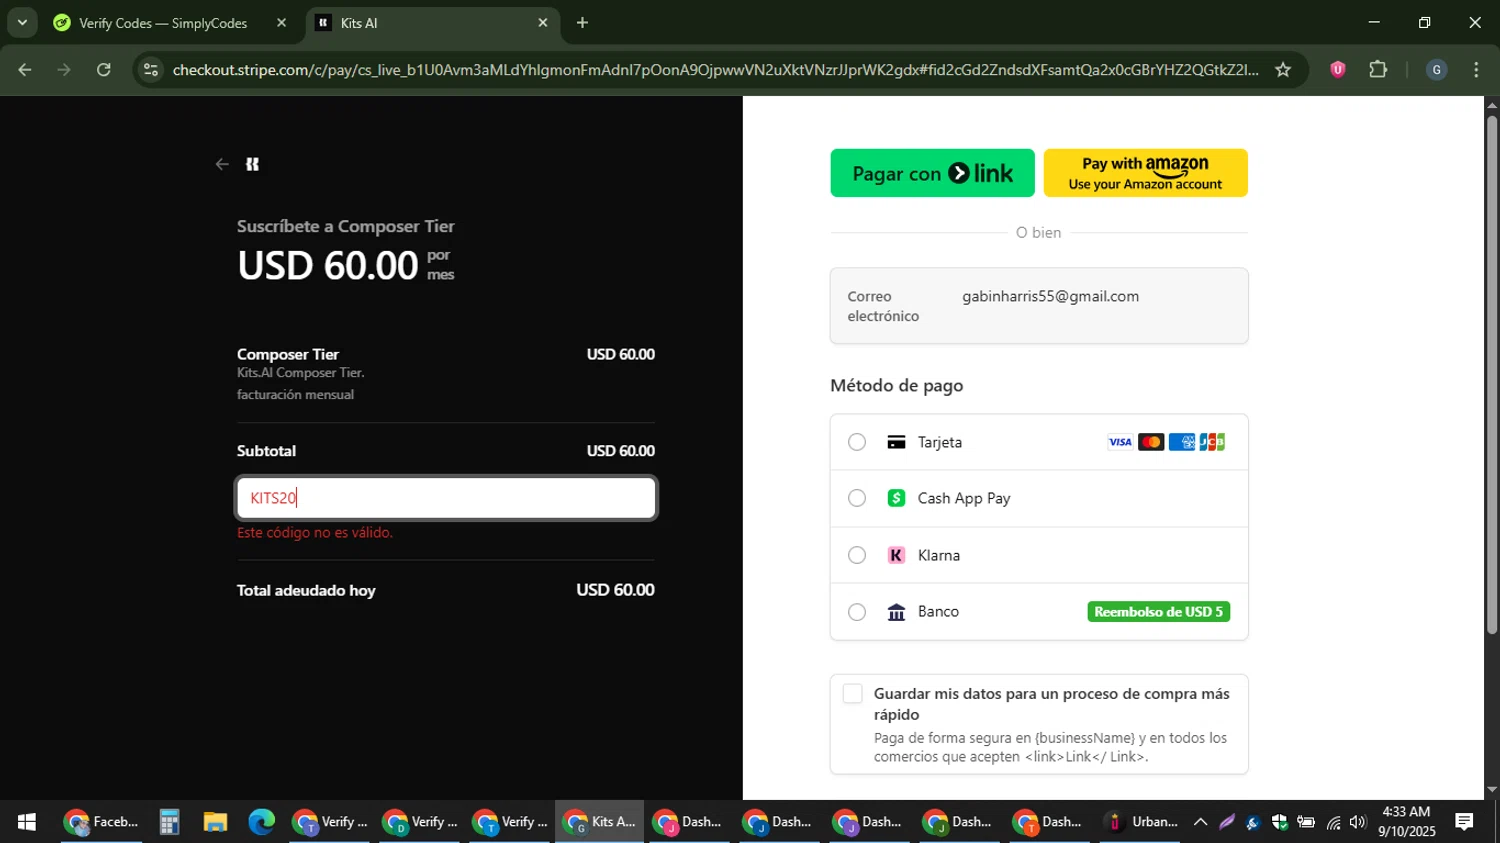This screenshot has height=843, width=1500.
Task: Click the page's vertical scrollbar thumb
Action: [x=1491, y=375]
